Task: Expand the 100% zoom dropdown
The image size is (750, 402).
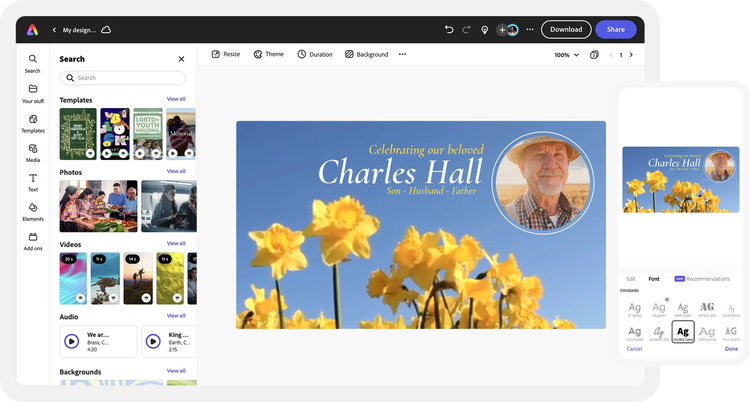Action: pyautogui.click(x=566, y=55)
